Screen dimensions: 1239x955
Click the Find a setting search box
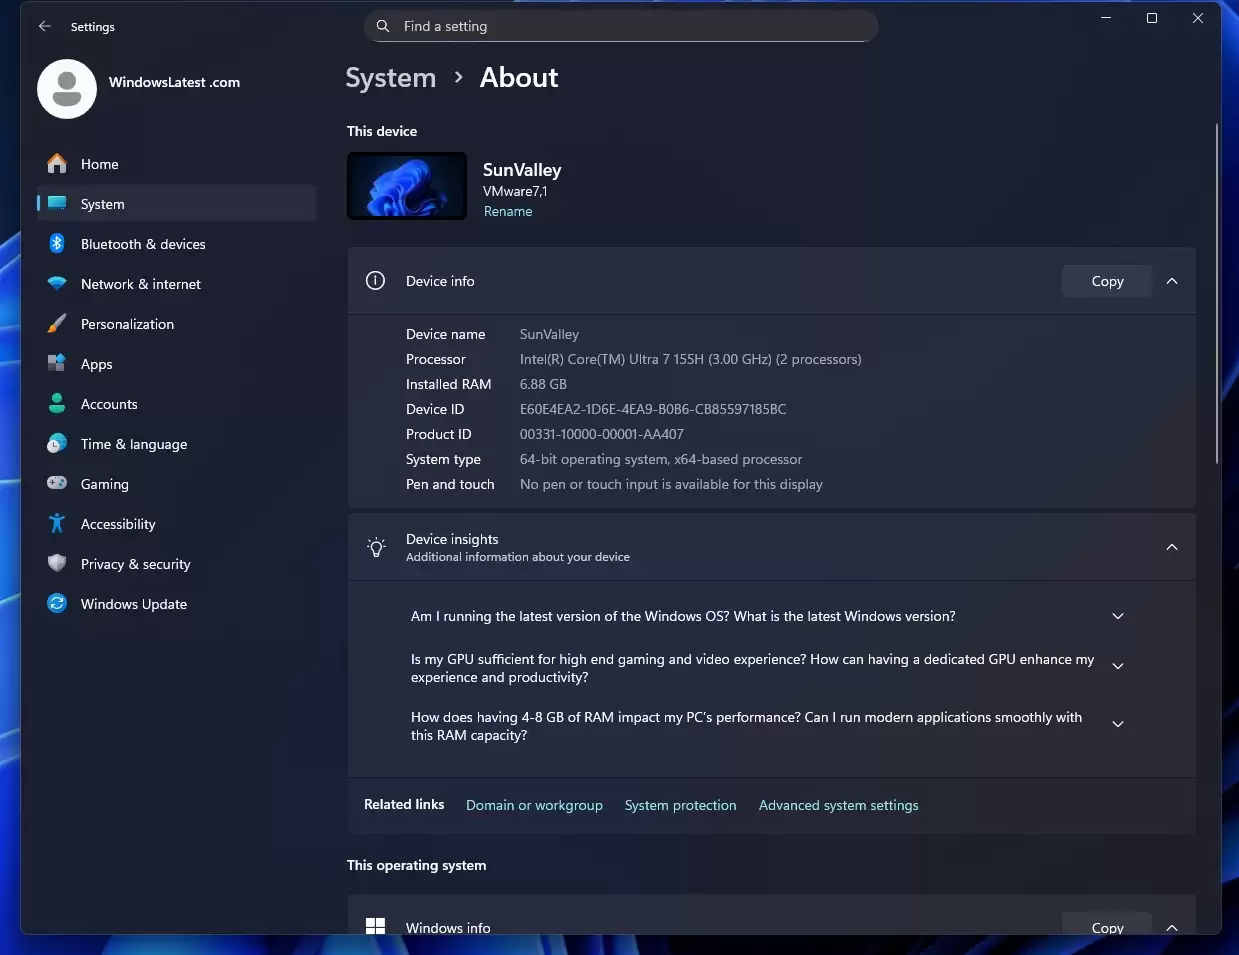point(620,26)
